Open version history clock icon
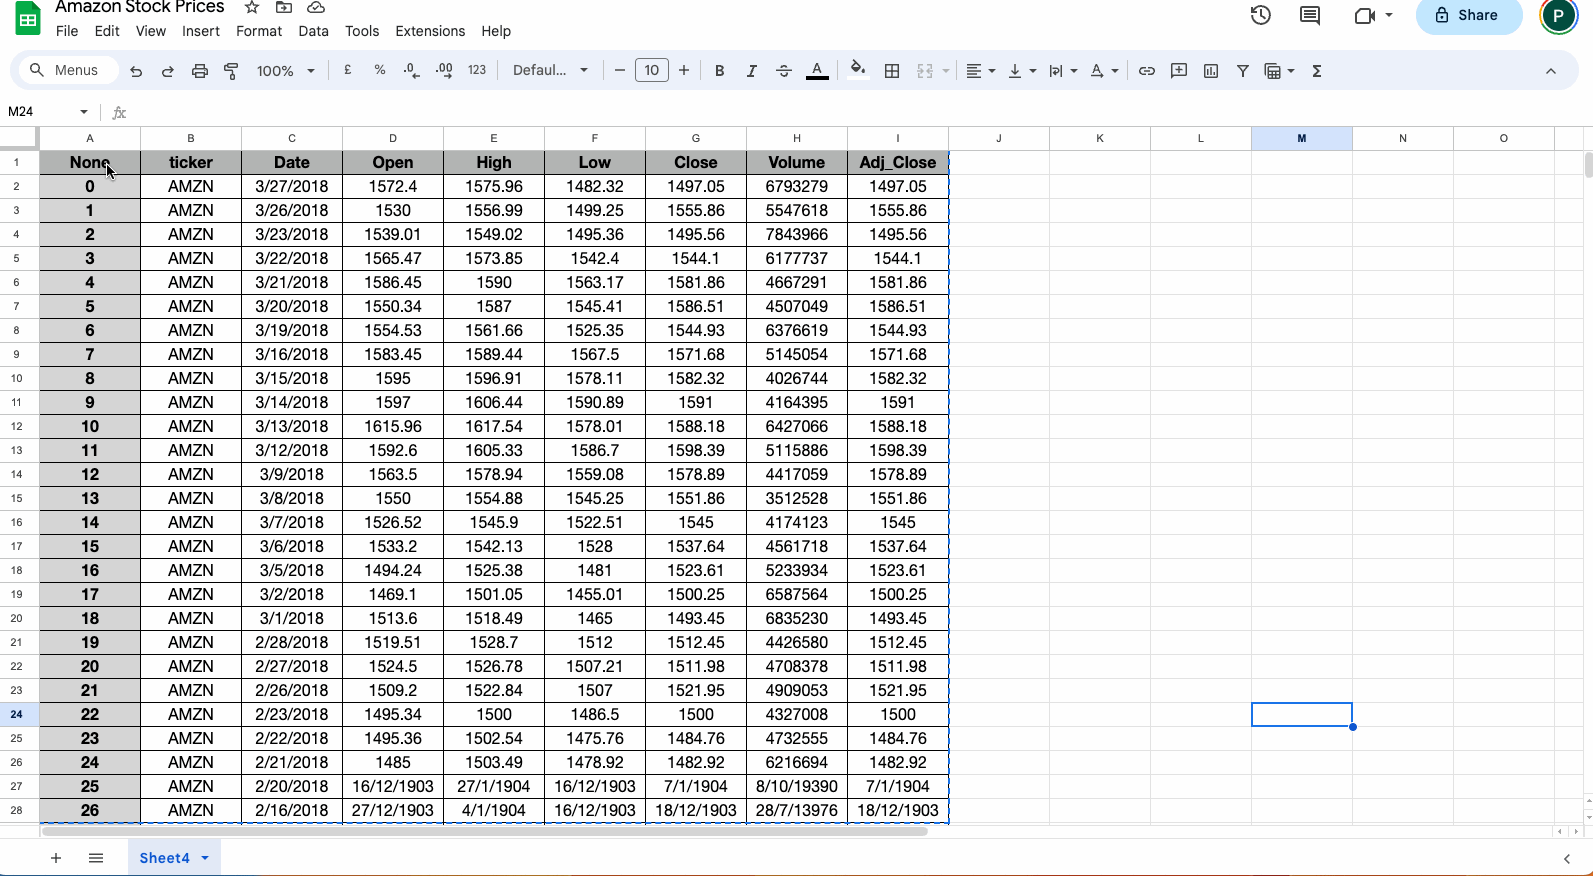This screenshot has height=876, width=1593. 1260,15
